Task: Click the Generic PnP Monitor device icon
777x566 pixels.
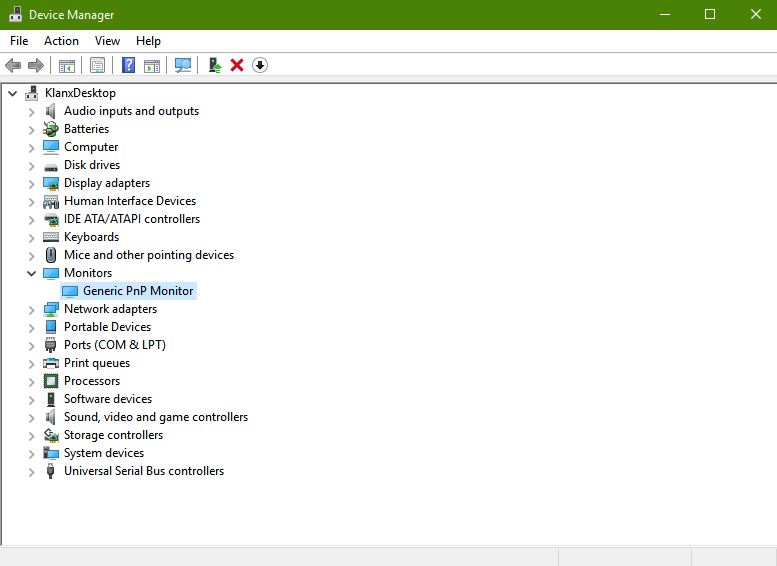Action: point(70,291)
